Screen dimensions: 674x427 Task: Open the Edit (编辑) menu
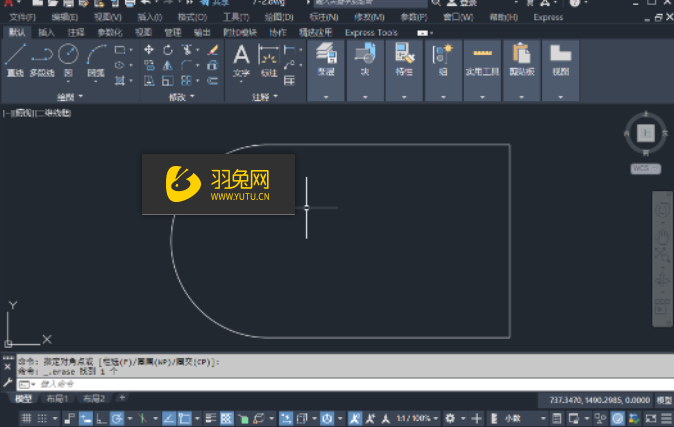pos(65,18)
